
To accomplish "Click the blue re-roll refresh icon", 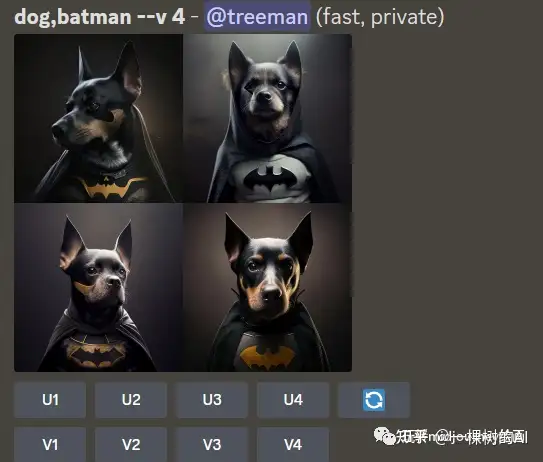I will point(374,400).
